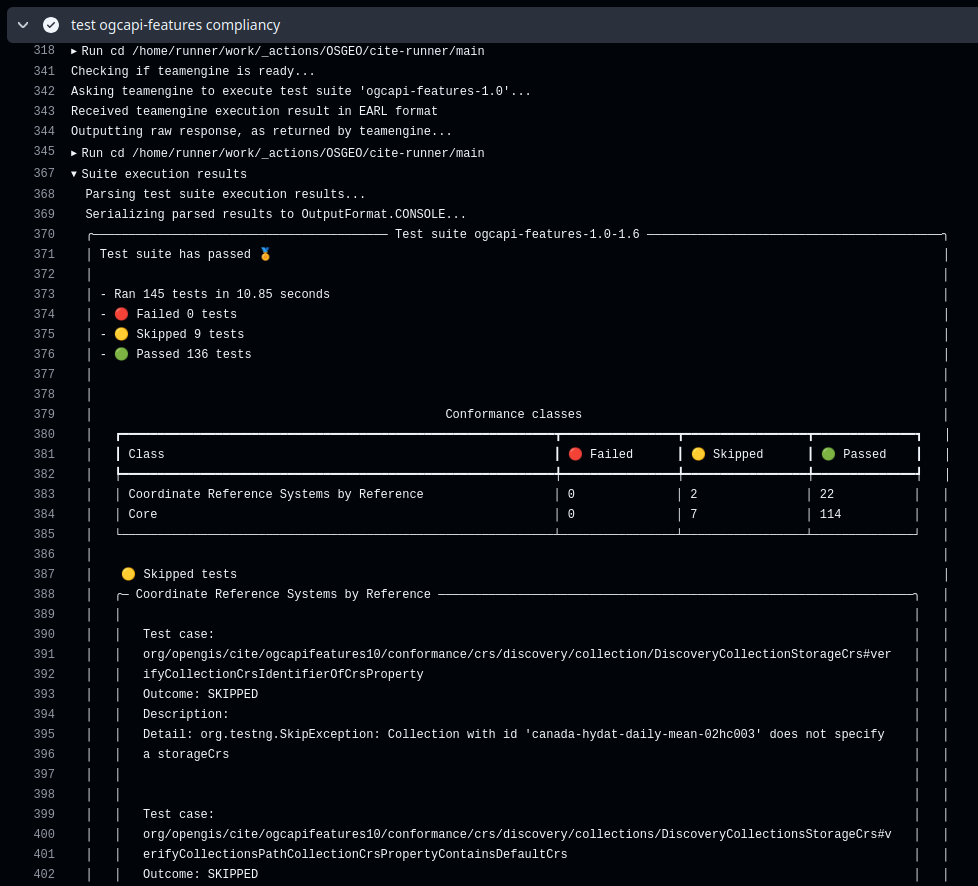Click 'Outcome: SKIPPED' at line 393

tap(200, 694)
